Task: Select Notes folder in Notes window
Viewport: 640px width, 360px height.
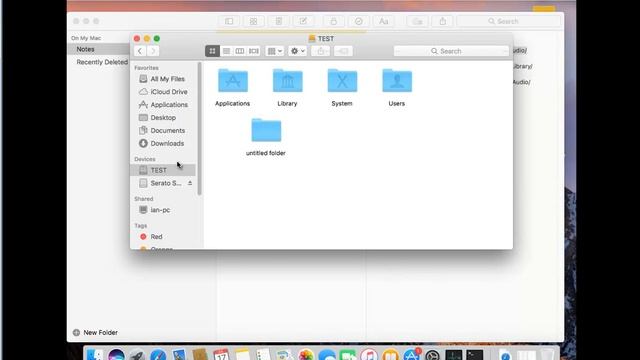Action: click(98, 49)
